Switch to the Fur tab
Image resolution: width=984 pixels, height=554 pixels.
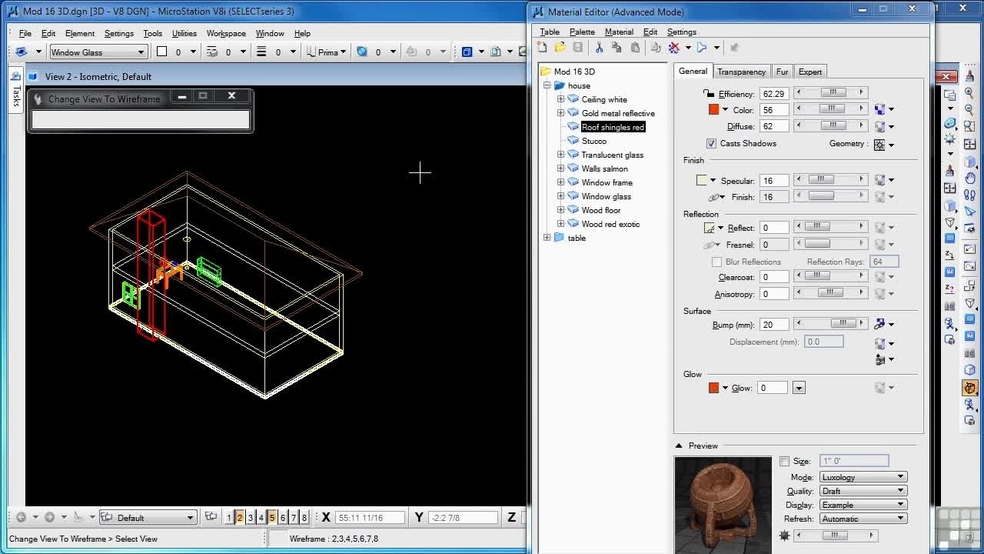781,72
